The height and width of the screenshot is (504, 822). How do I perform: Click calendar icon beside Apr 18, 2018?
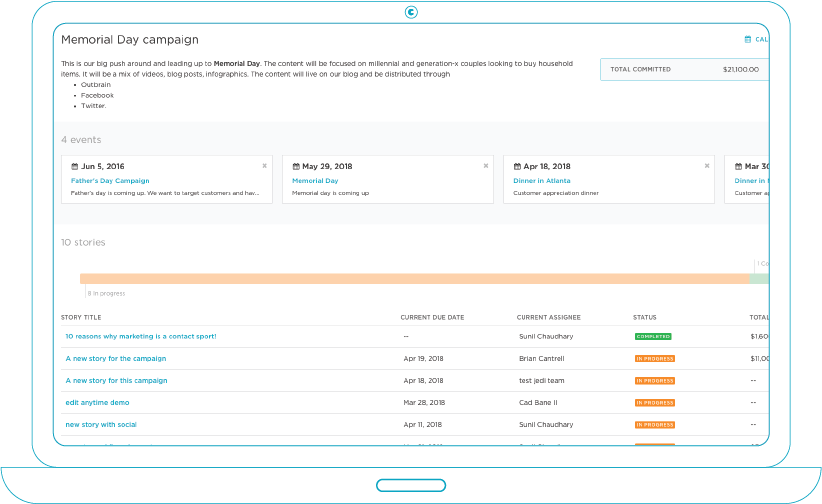point(516,167)
